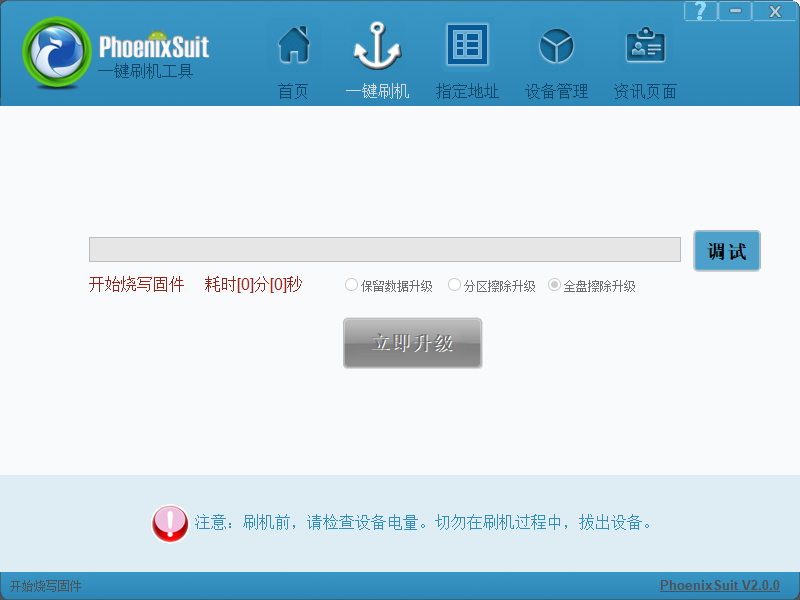Click the red warning notice icon

[x=170, y=521]
